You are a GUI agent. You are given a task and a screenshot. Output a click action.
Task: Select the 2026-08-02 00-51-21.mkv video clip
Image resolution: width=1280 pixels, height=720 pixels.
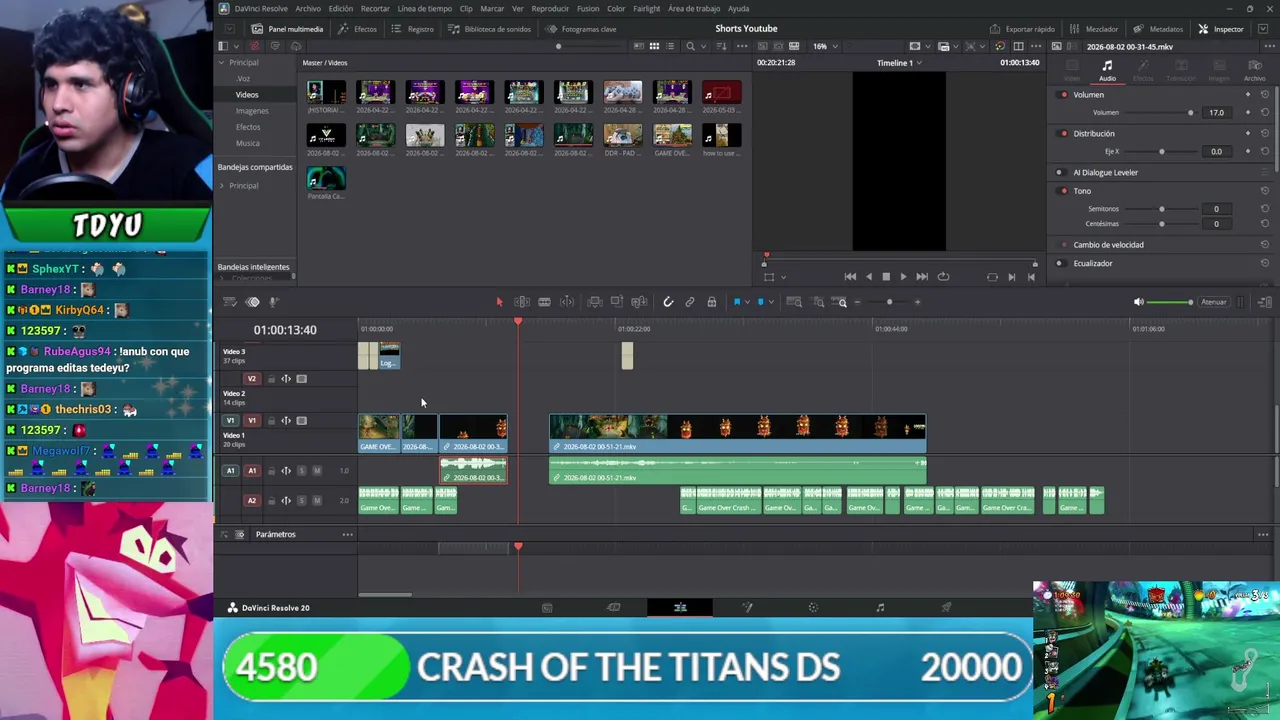(738, 434)
